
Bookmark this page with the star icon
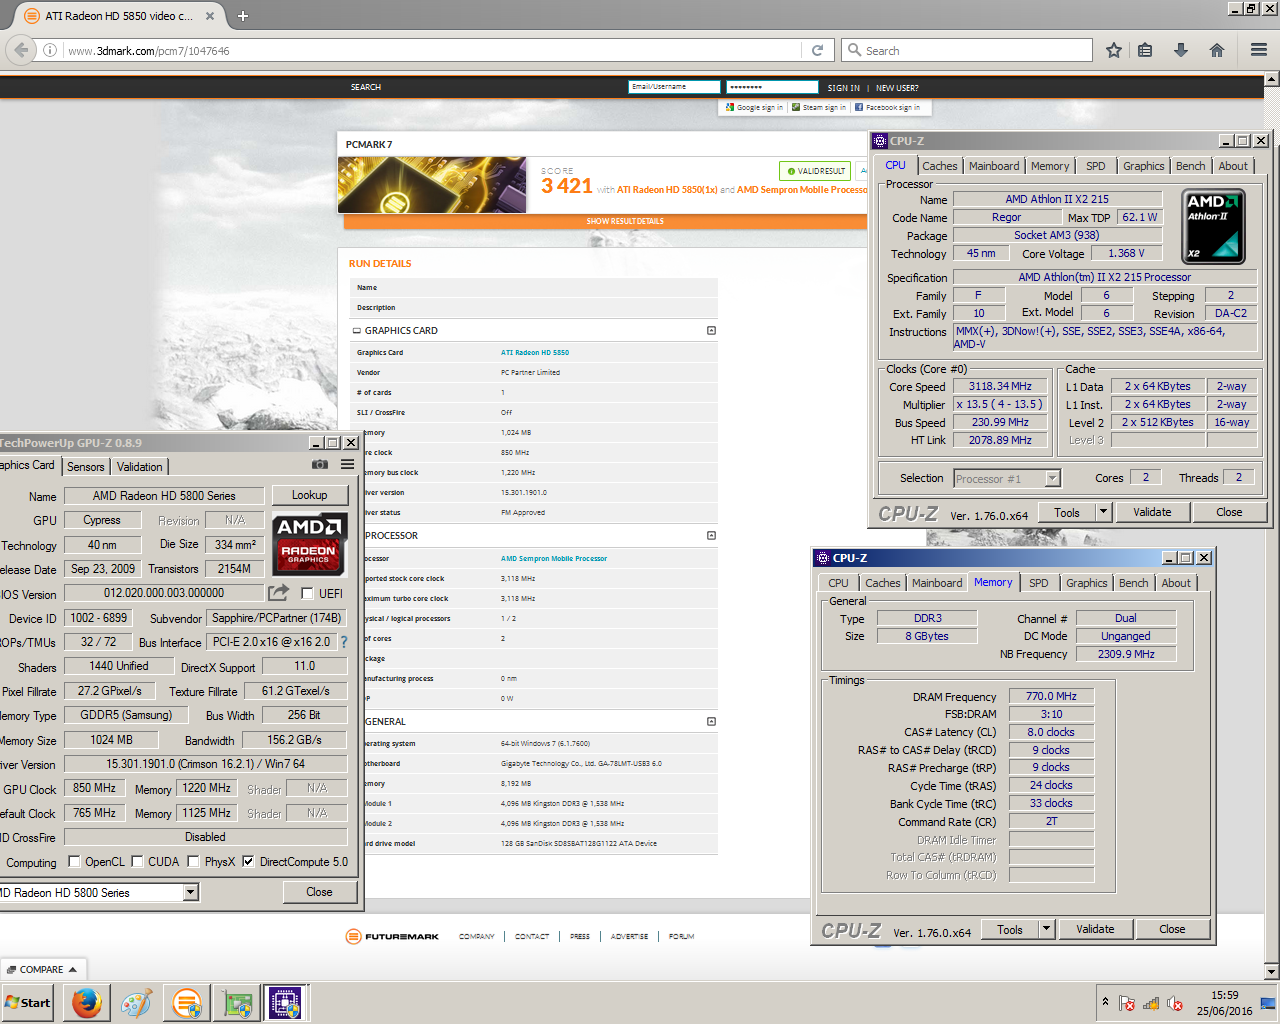click(x=1114, y=50)
